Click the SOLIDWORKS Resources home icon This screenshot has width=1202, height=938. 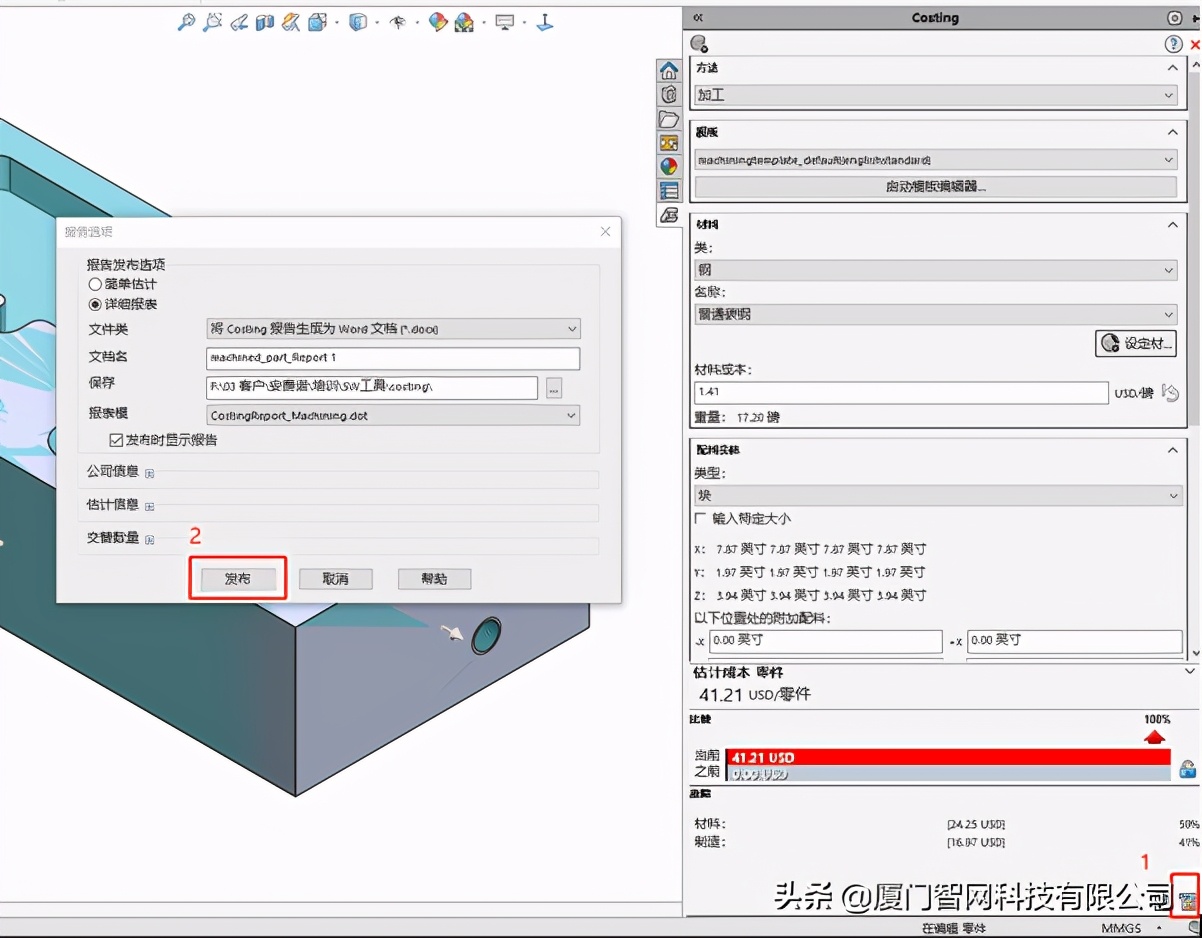tap(668, 70)
